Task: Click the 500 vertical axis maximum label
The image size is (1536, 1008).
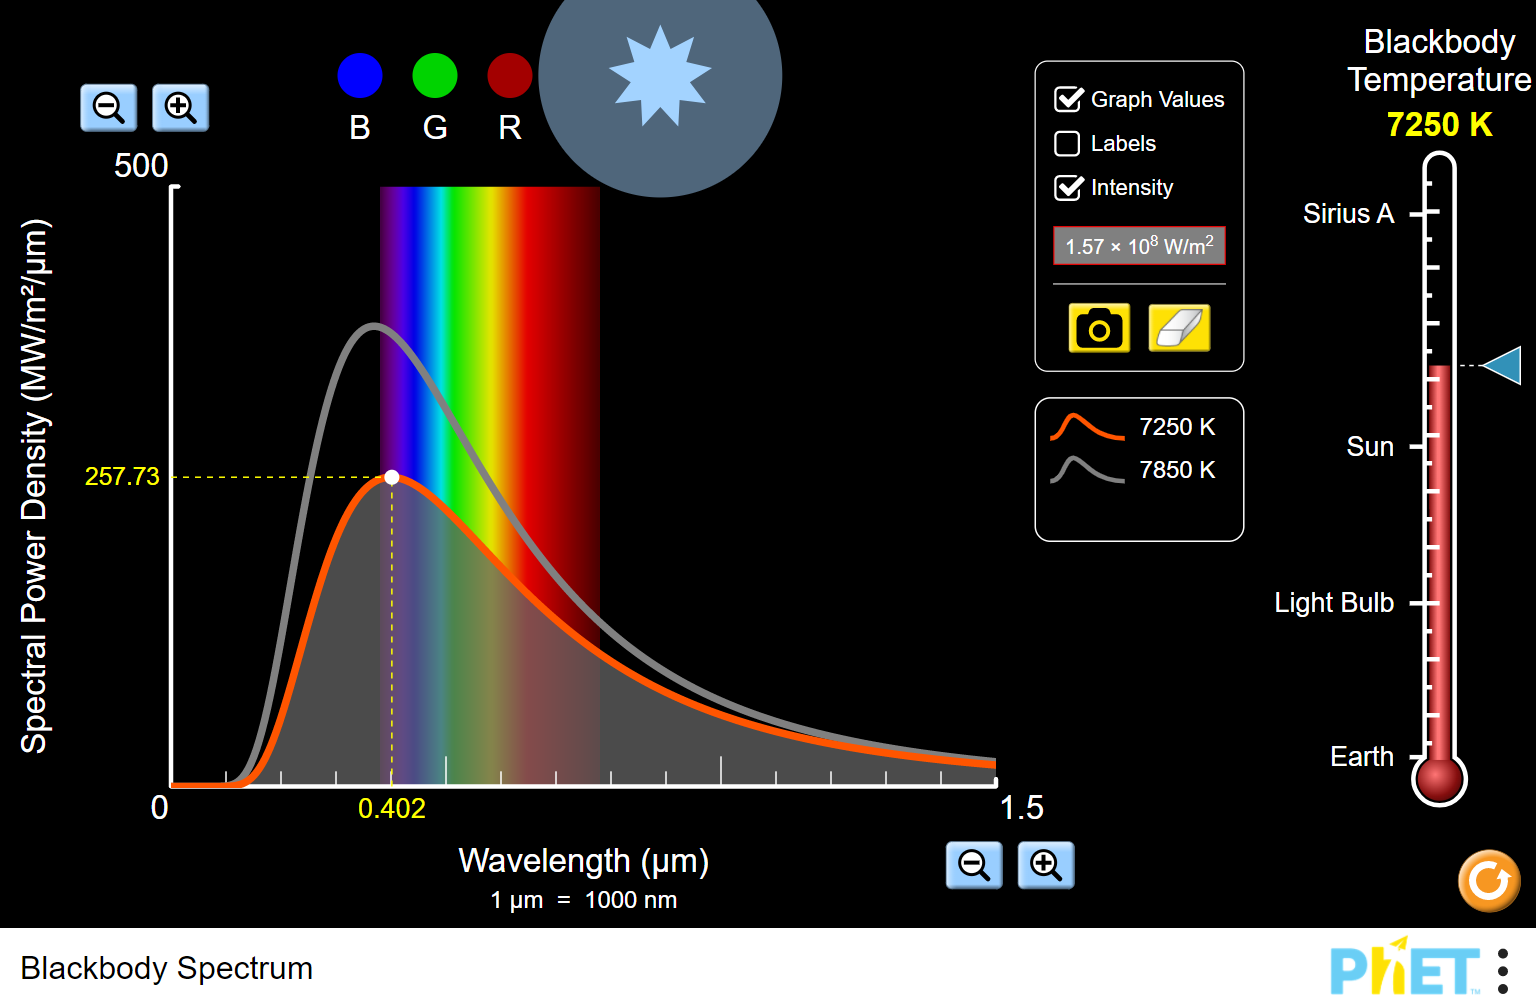Action: [x=141, y=166]
